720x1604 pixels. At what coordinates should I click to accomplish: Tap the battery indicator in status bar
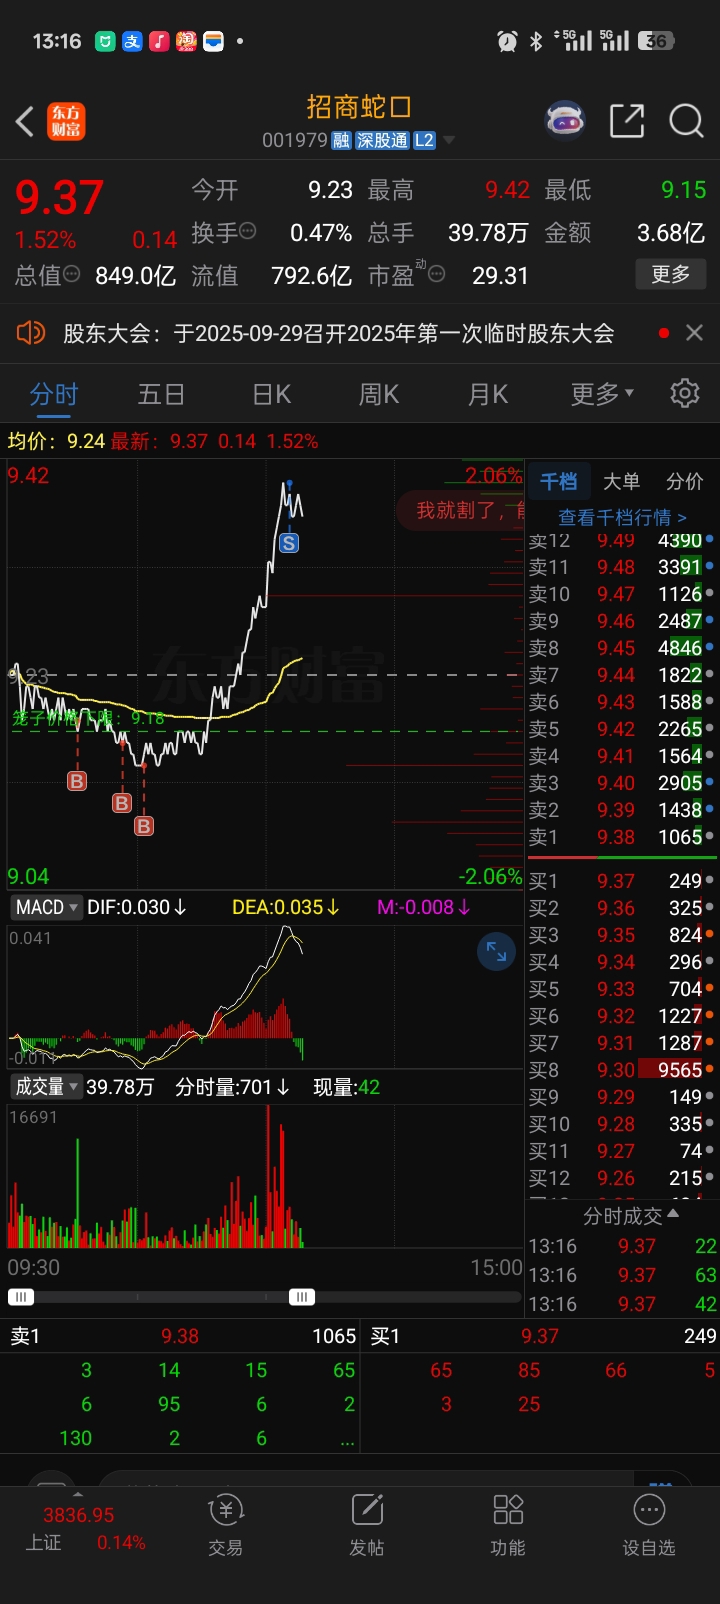tap(657, 41)
